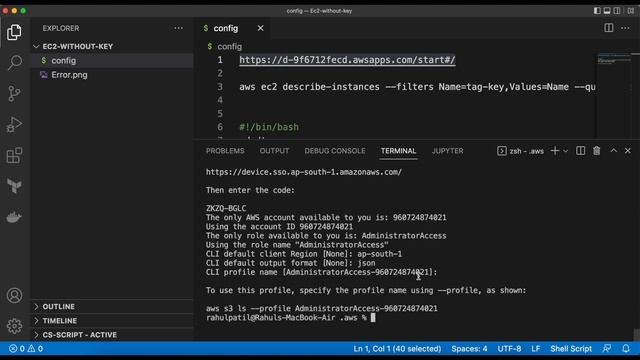Viewport: 640px width, 360px height.
Task: Open the Search view icon
Action: pyautogui.click(x=14, y=62)
